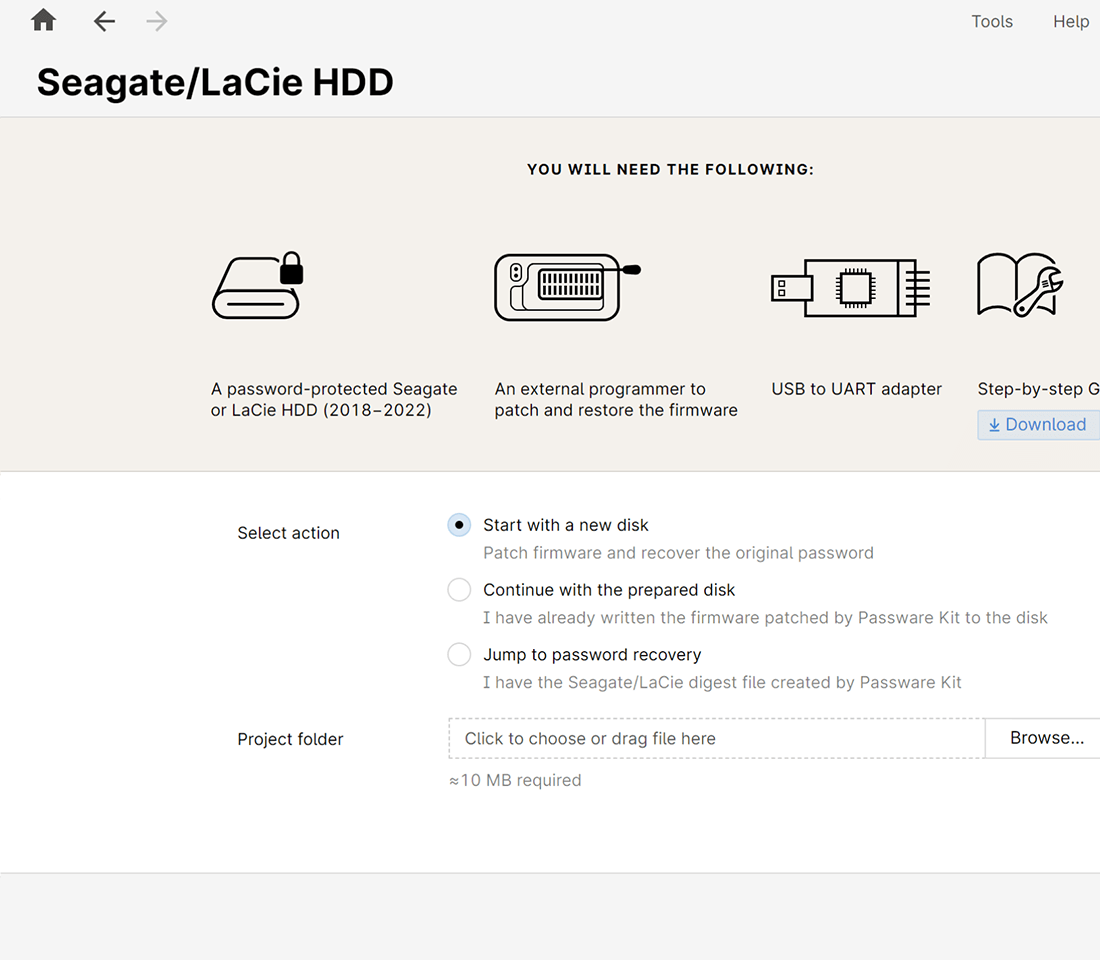This screenshot has height=960, width=1100.
Task: Download the step-by-step guide
Action: [x=1038, y=425]
